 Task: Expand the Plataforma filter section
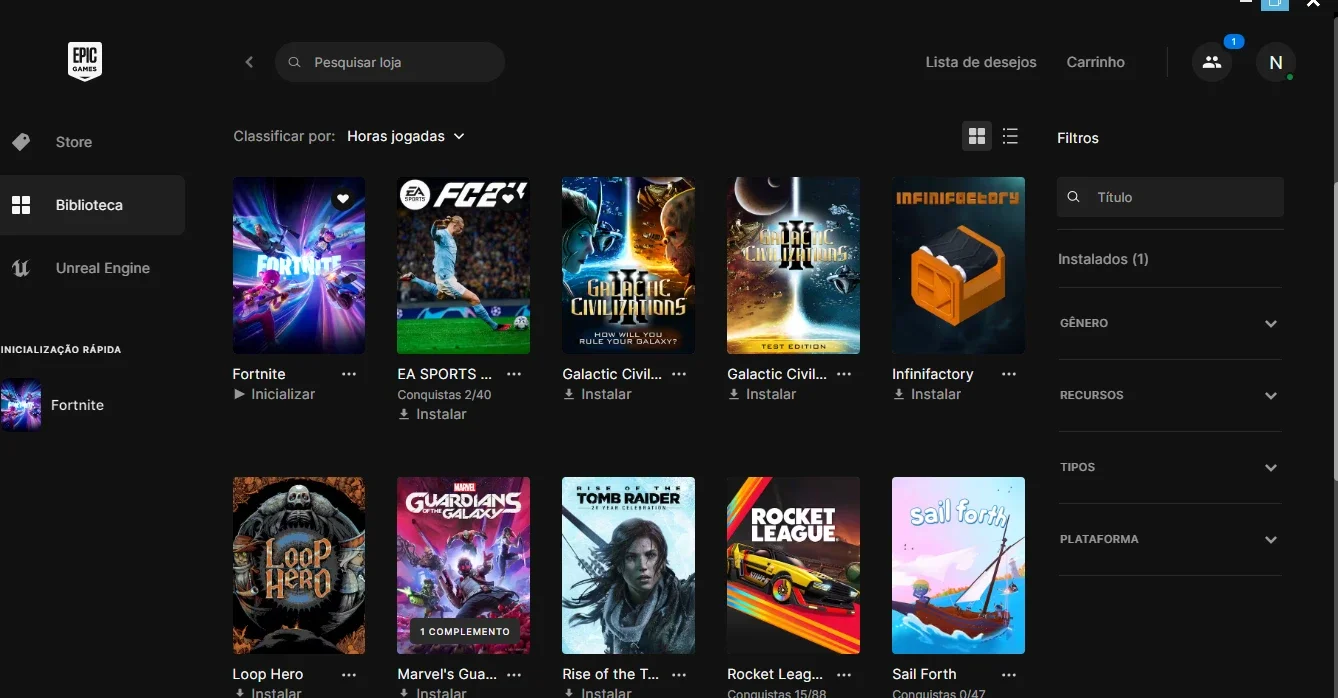coord(1169,539)
